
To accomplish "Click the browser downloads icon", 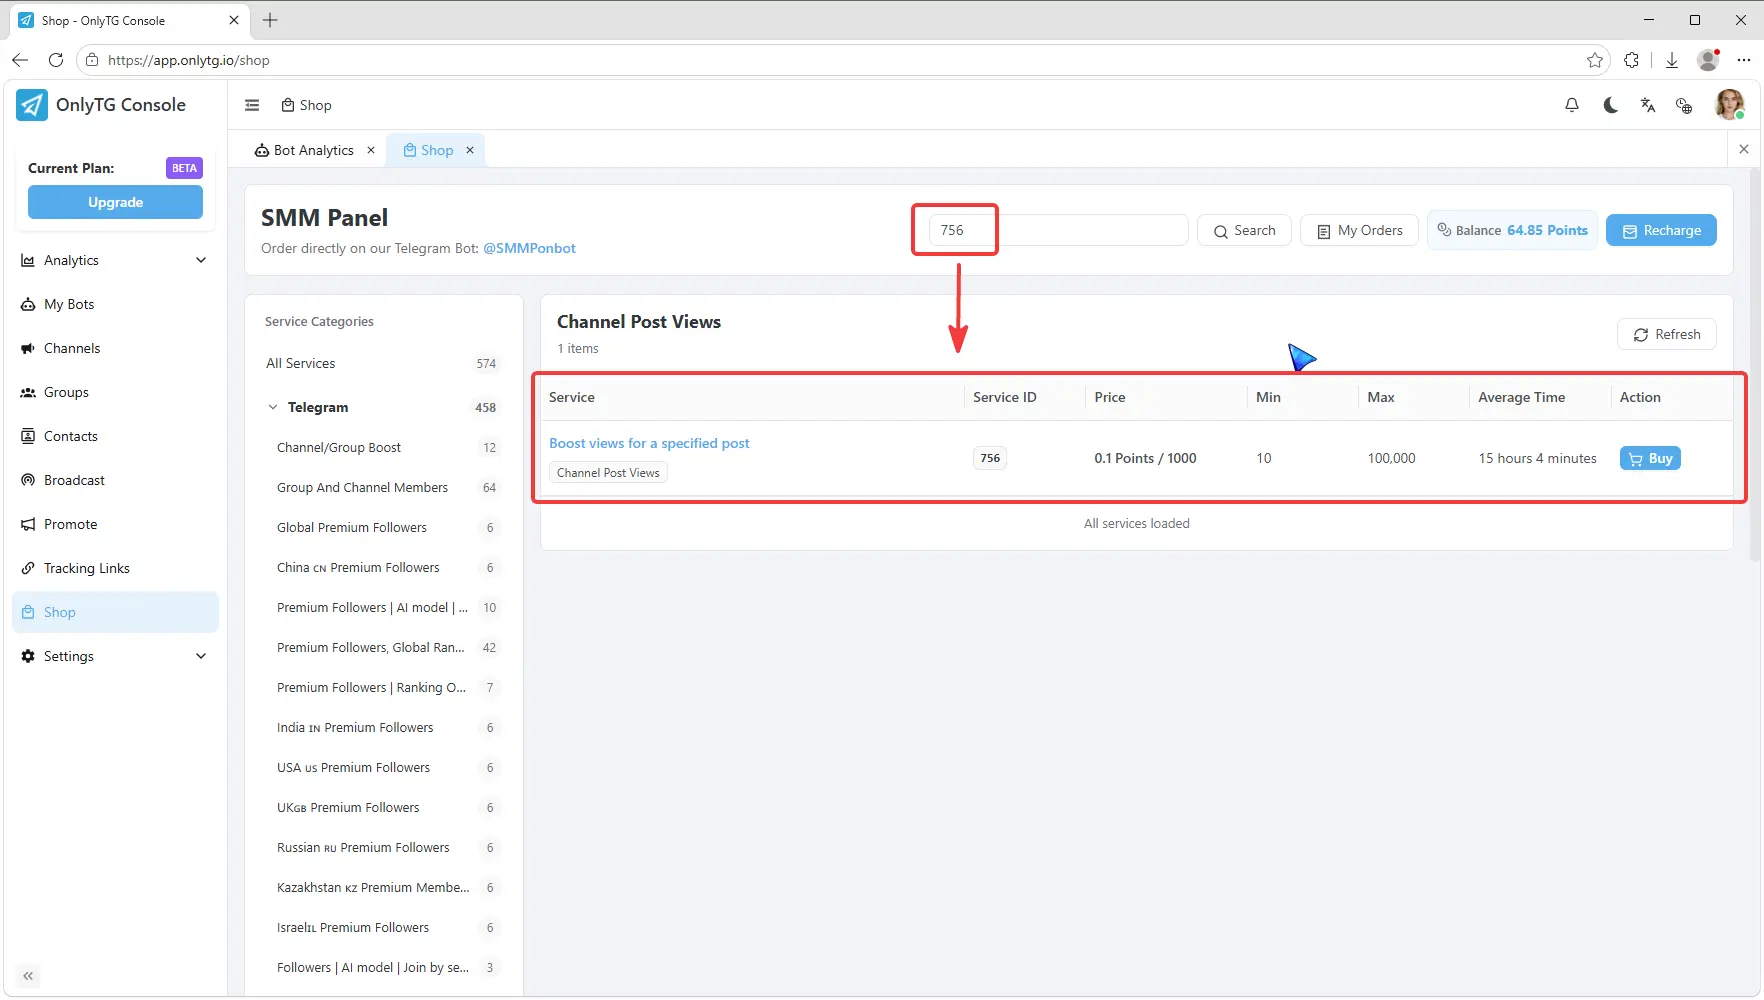I will point(1672,60).
